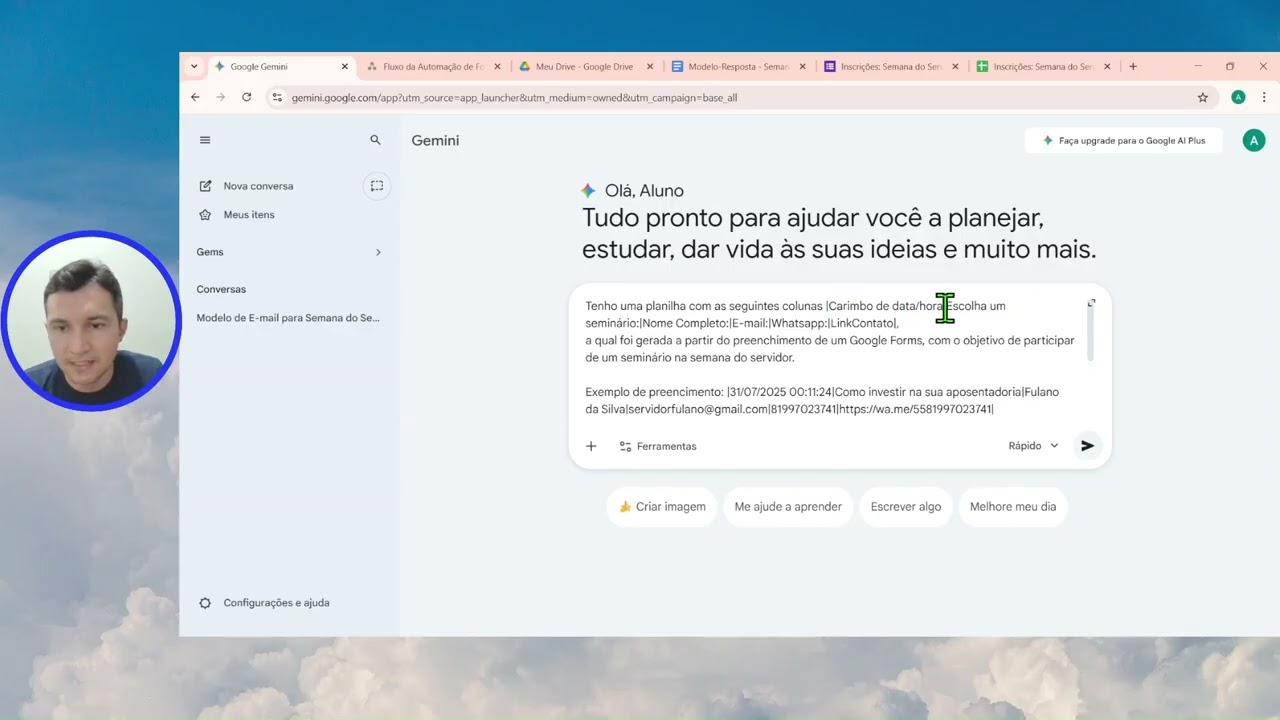Select the Escrever algo chip
Viewport: 1280px width, 720px height.
click(906, 507)
